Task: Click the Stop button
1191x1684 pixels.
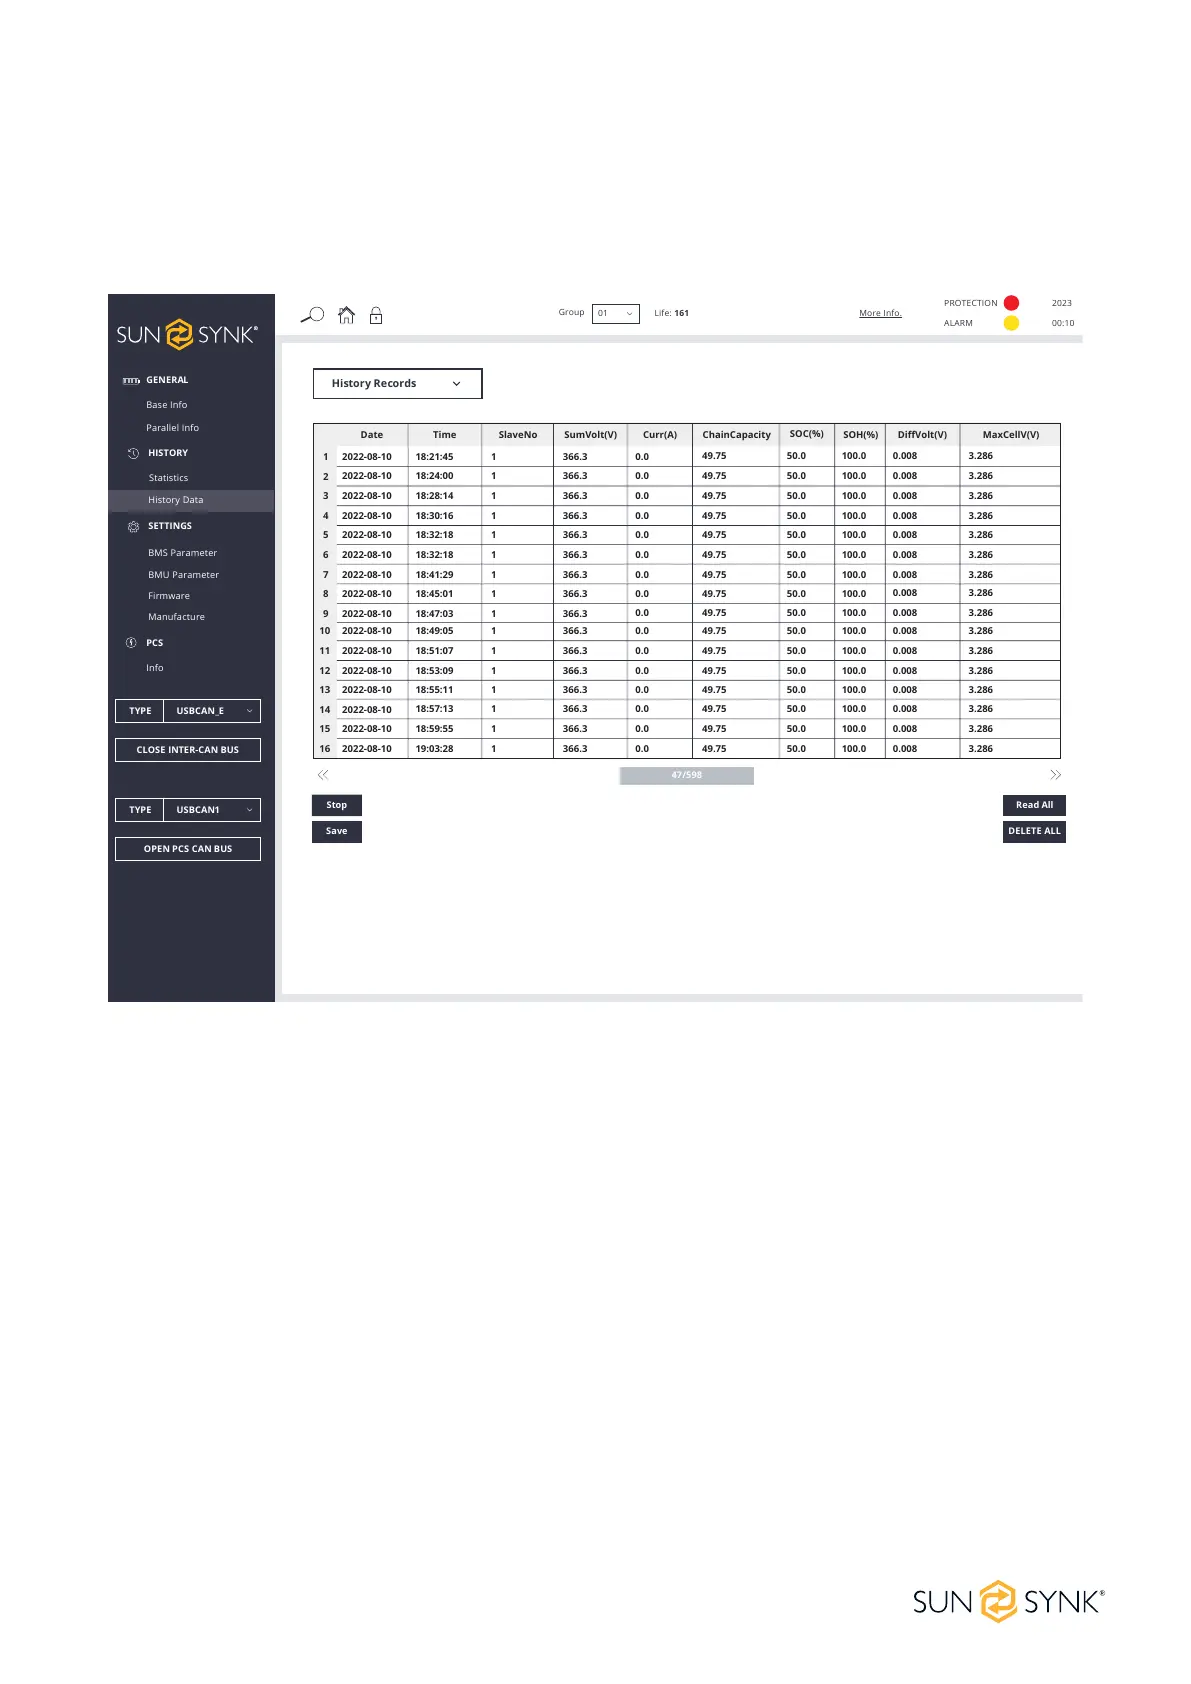Action: [x=337, y=805]
